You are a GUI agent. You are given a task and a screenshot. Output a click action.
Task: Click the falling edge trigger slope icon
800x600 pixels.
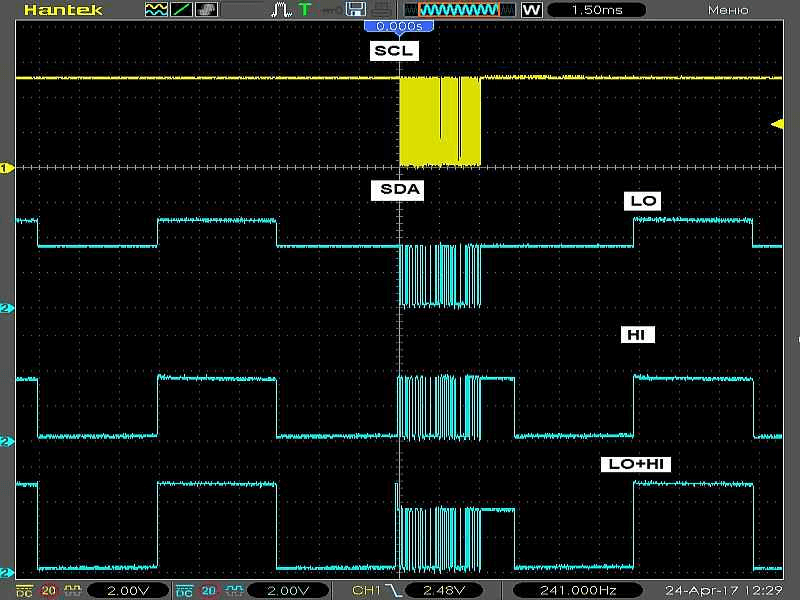click(x=395, y=591)
